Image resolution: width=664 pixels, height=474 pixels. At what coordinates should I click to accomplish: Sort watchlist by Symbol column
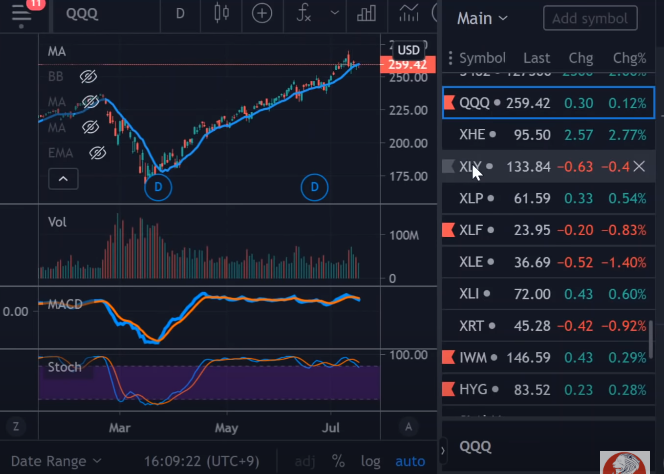click(482, 58)
